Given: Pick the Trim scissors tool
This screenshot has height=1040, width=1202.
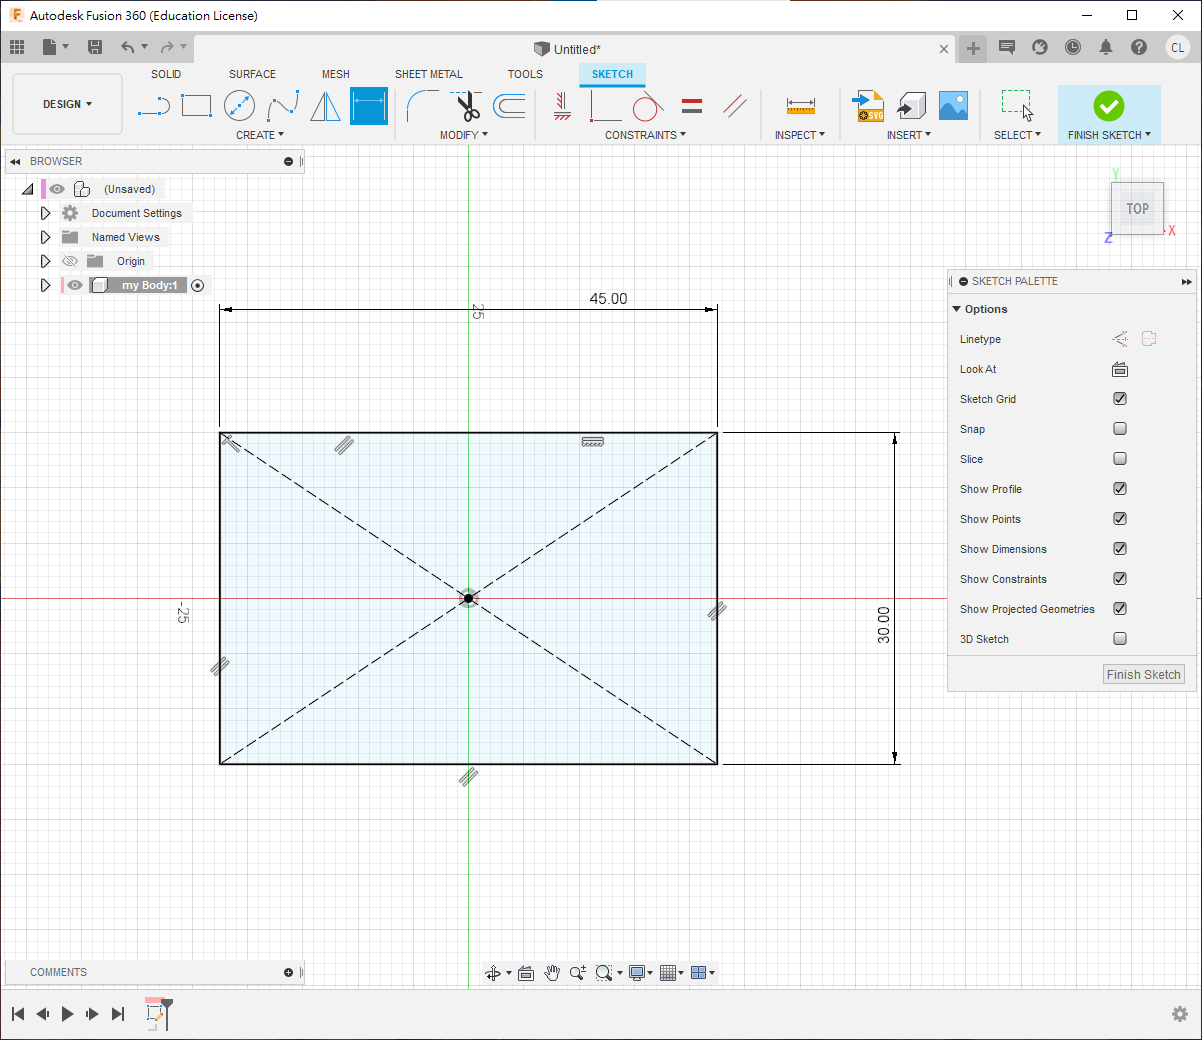Looking at the screenshot, I should point(467,106).
